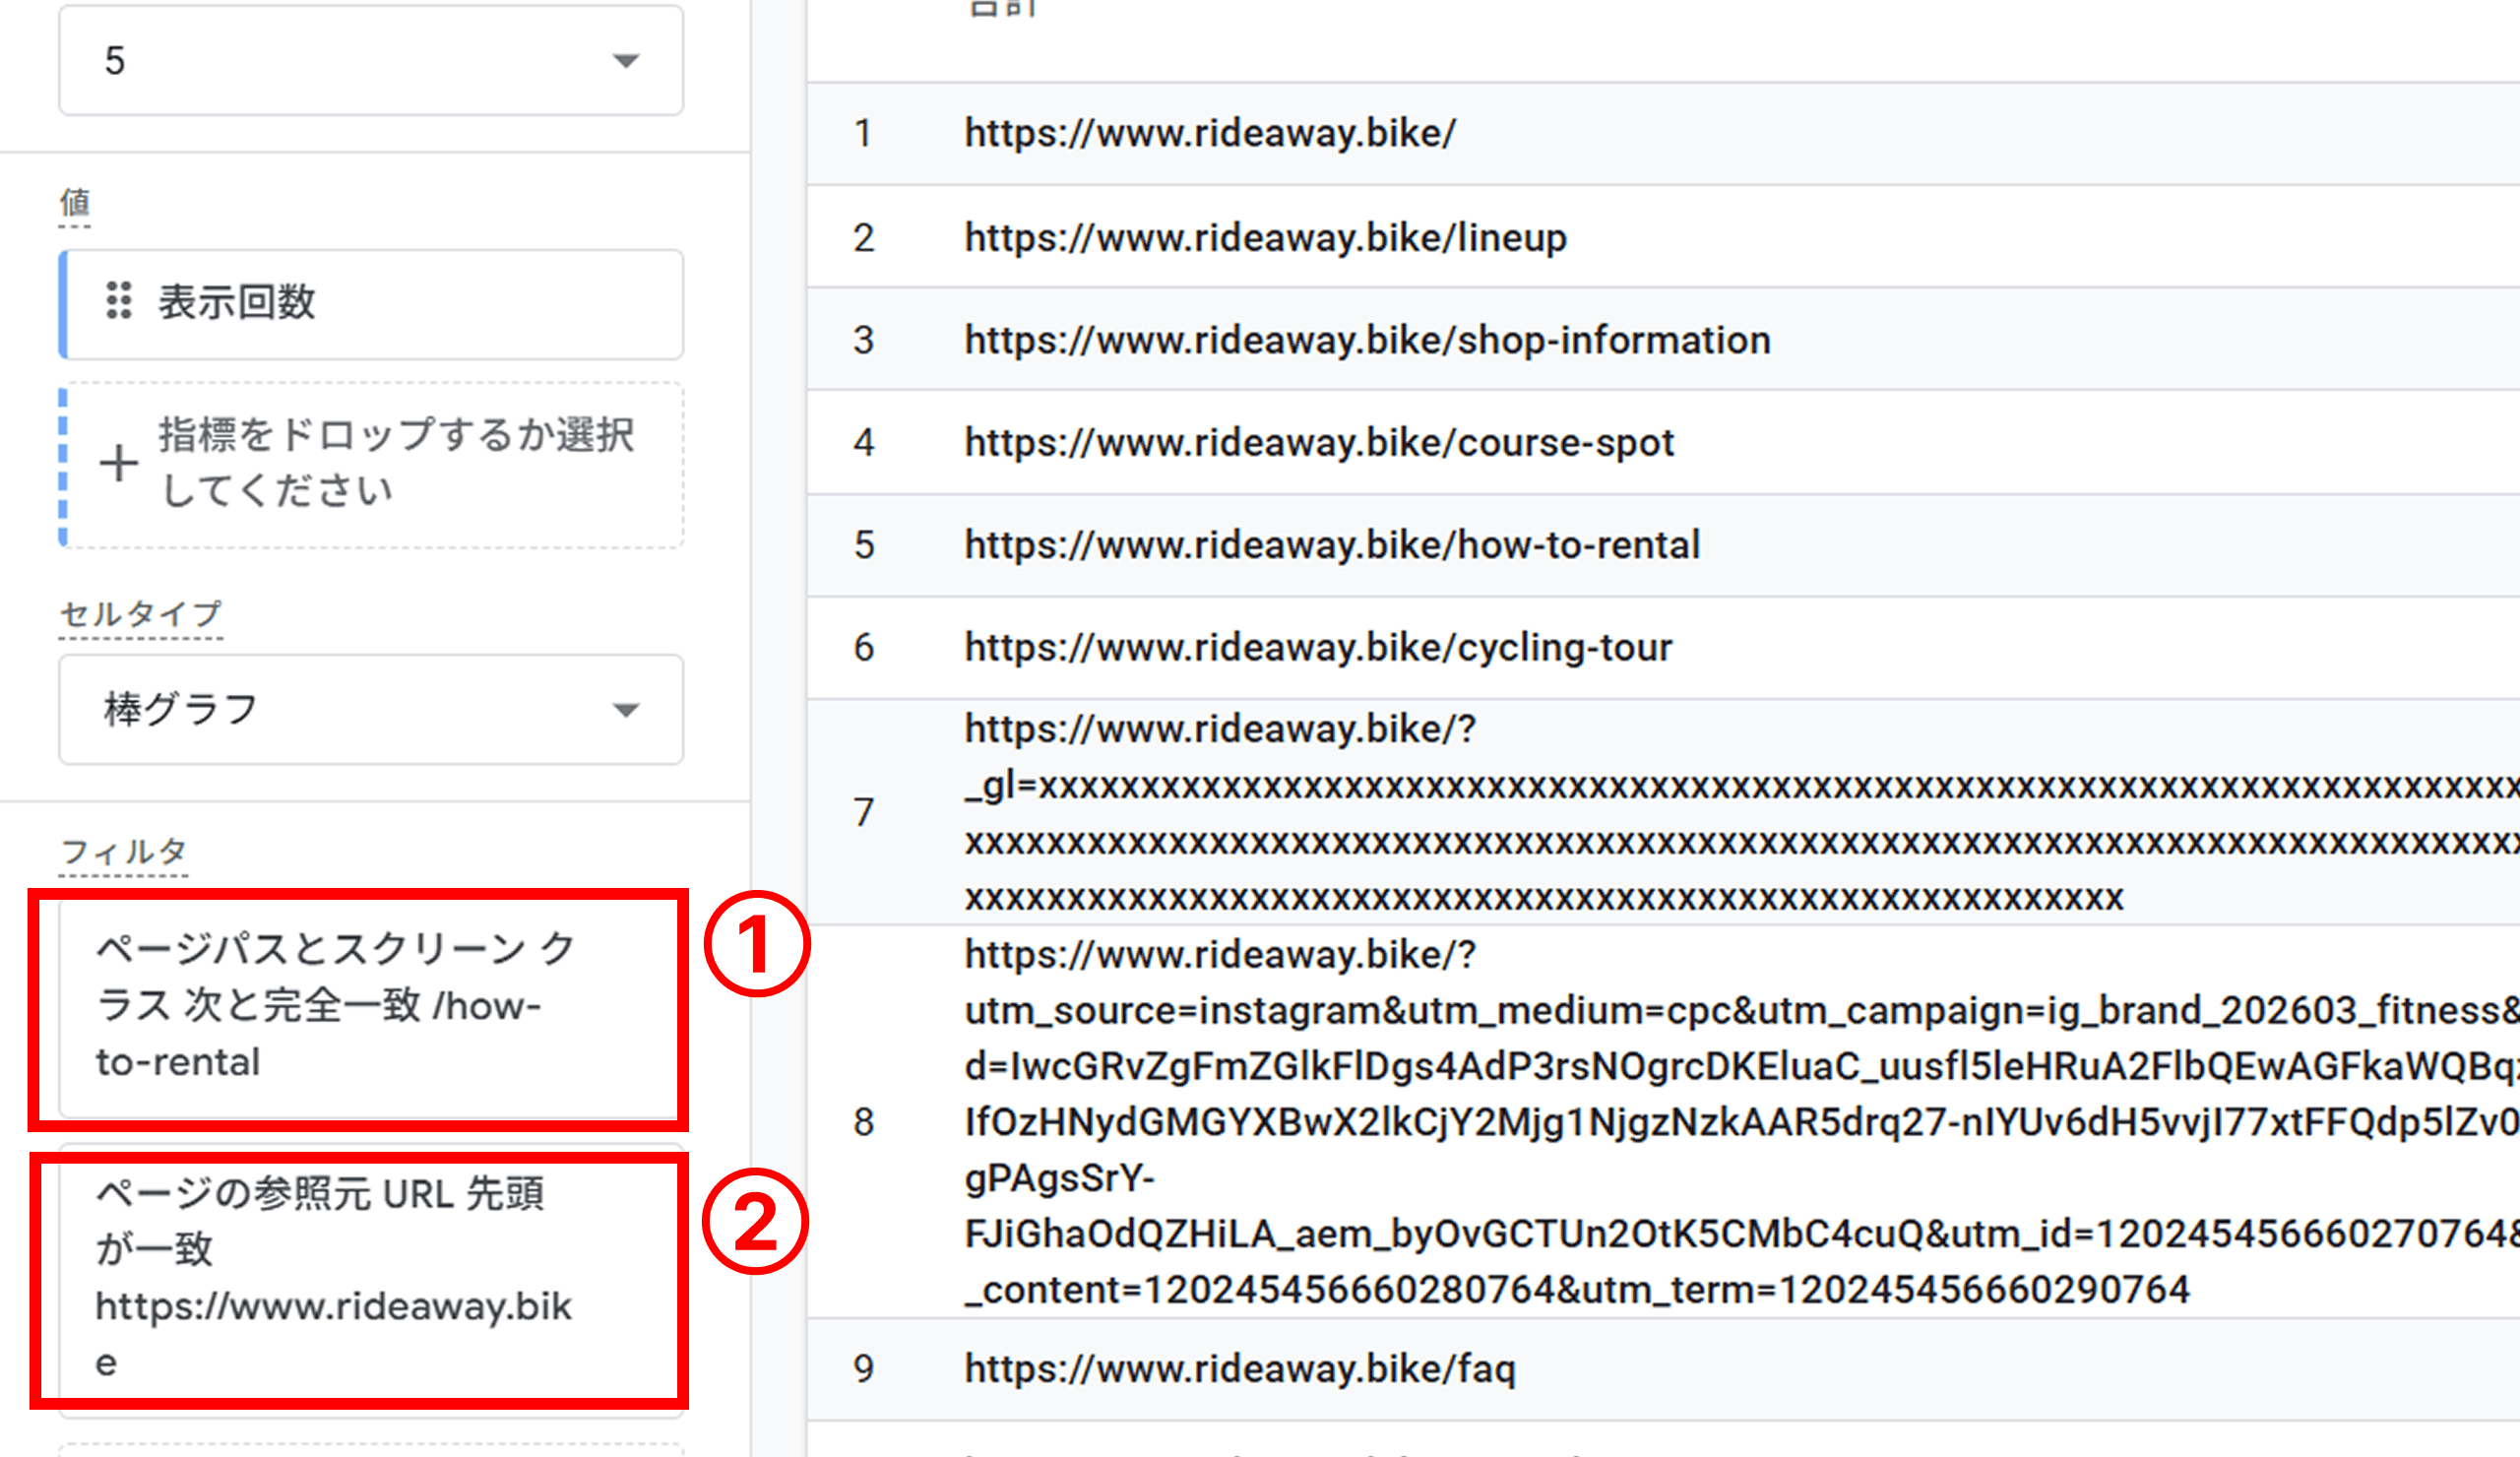Click the セルタイプ section label
The height and width of the screenshot is (1457, 2520).
pyautogui.click(x=141, y=614)
